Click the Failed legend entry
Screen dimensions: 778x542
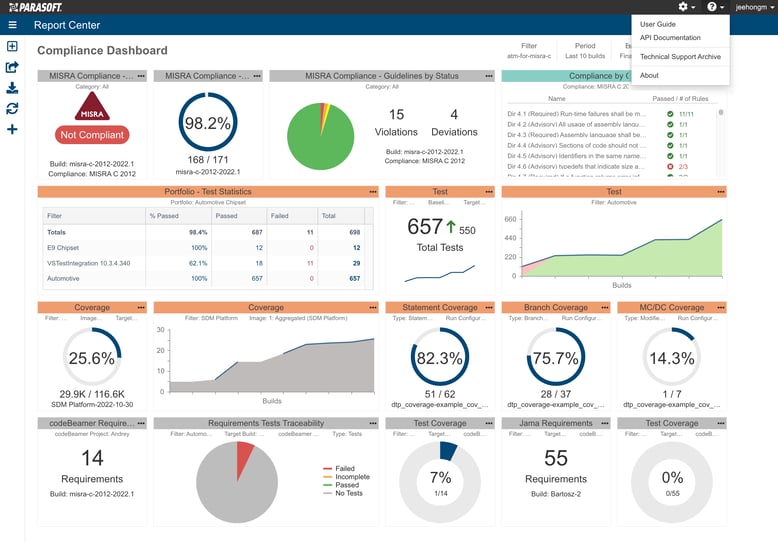(339, 469)
